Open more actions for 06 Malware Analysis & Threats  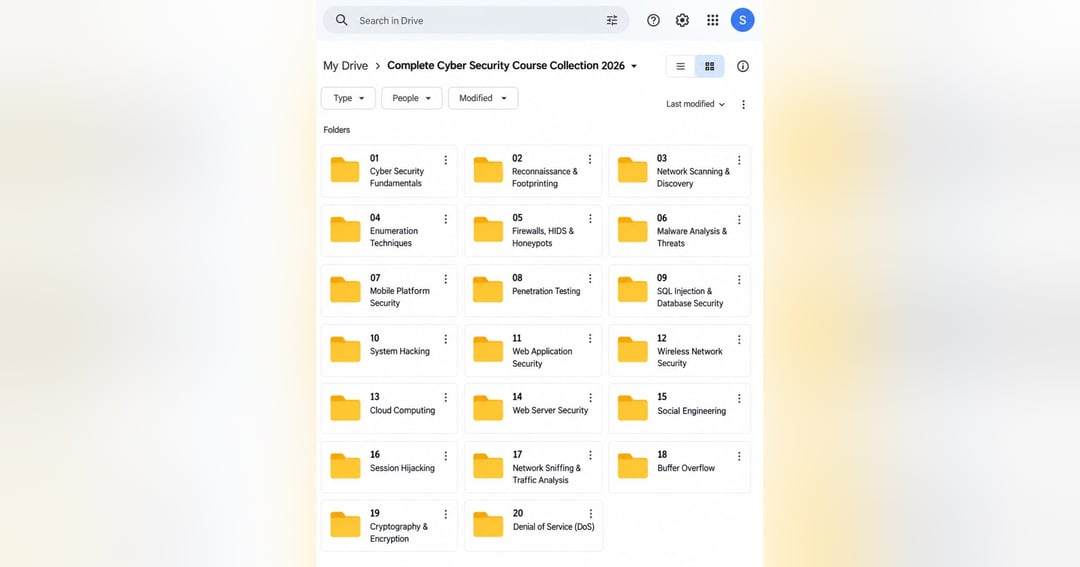[739, 220]
